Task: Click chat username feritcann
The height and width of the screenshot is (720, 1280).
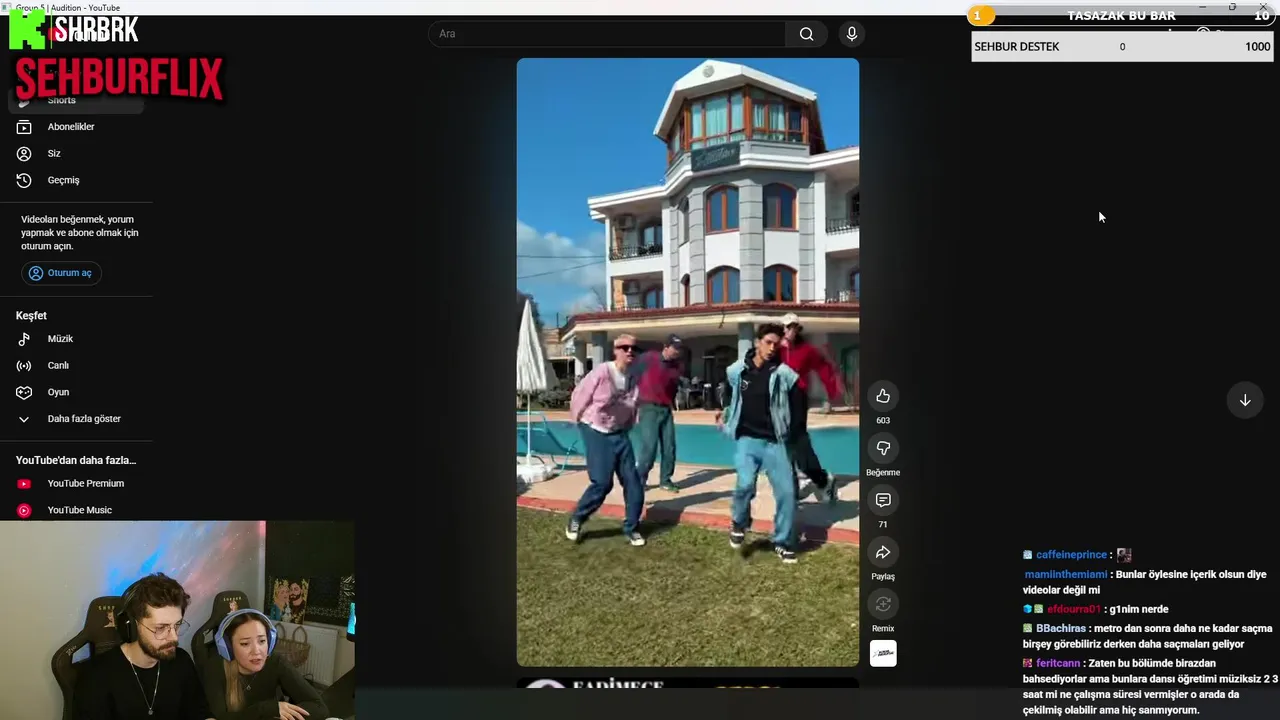Action: tap(1058, 663)
